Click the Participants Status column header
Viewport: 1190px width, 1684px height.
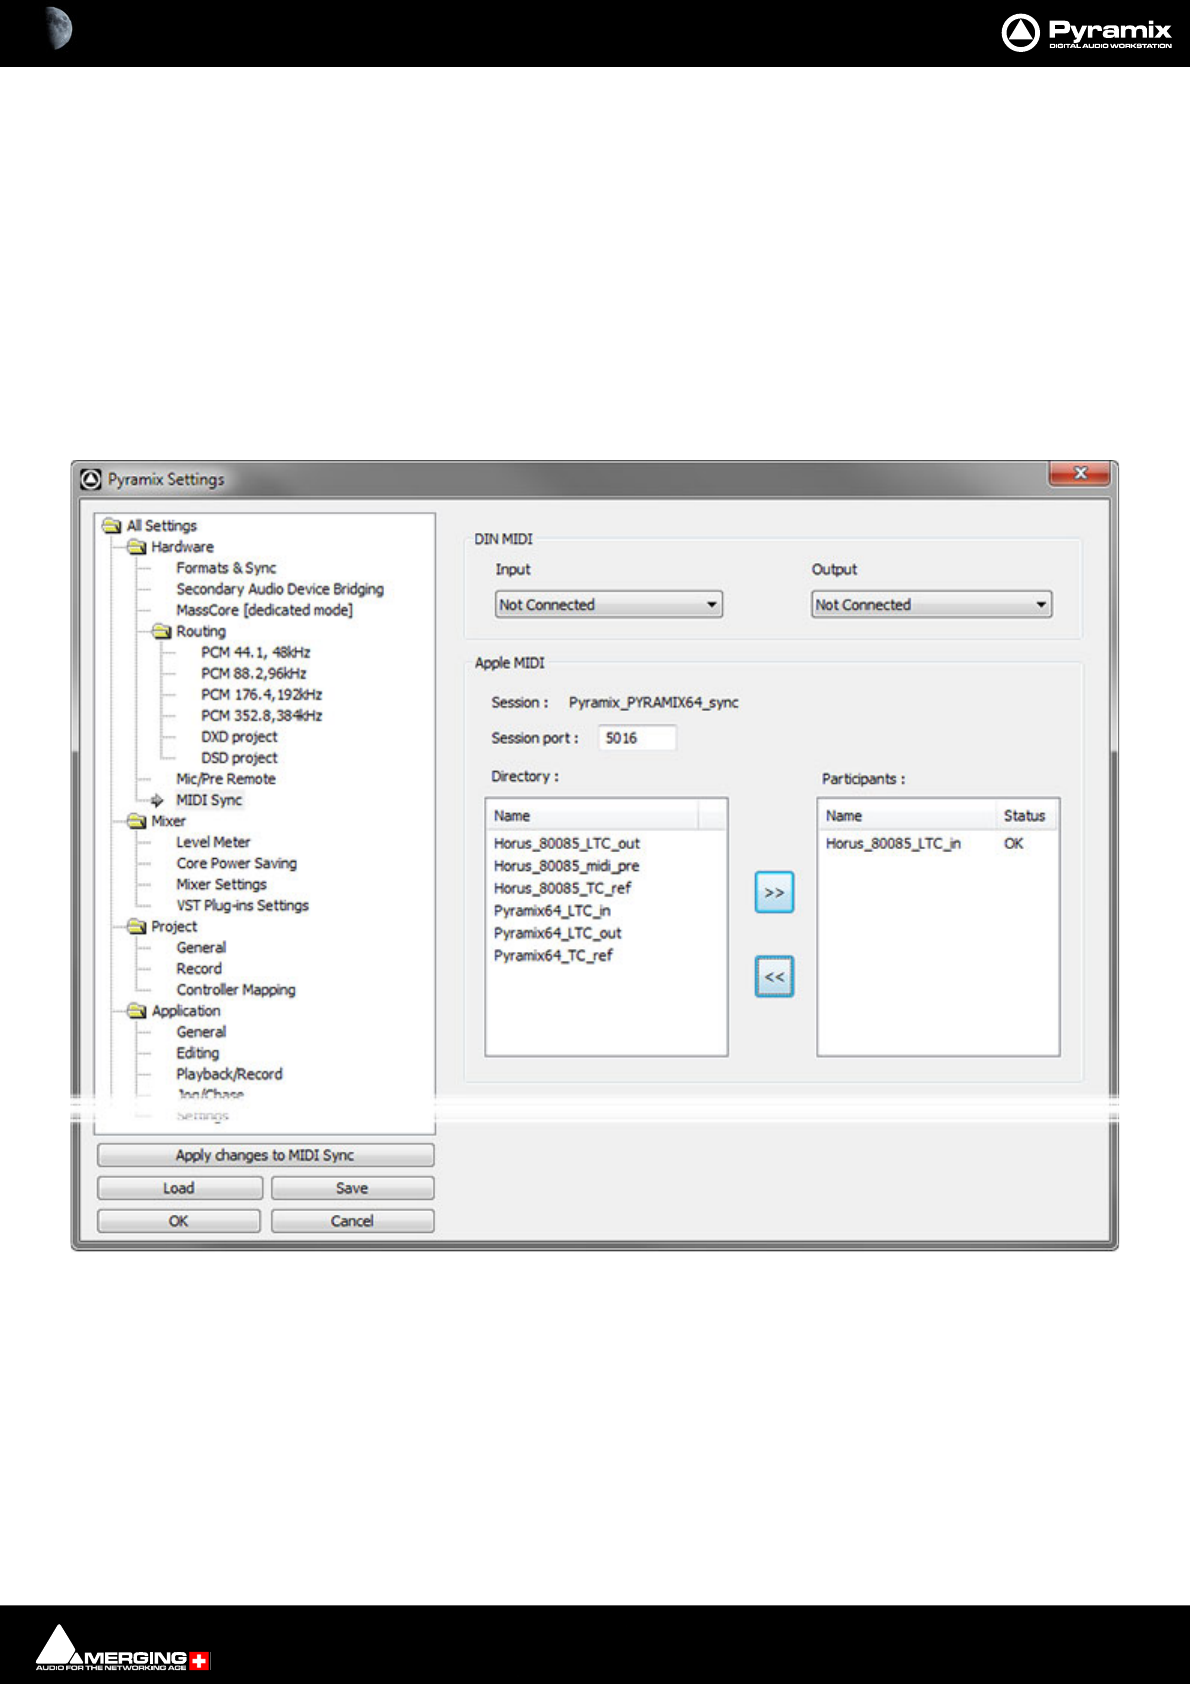(x=1027, y=816)
